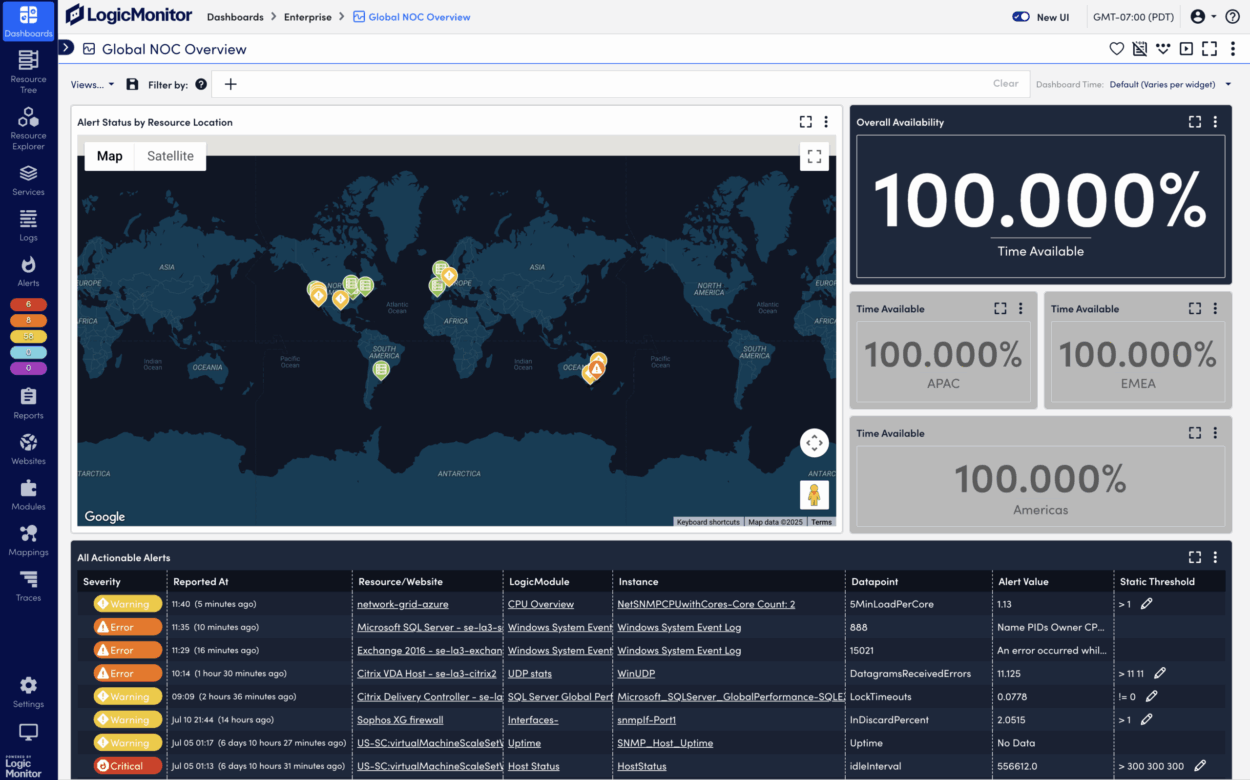
Task: Open the more widgets chevron icon
Action: coord(1163,49)
